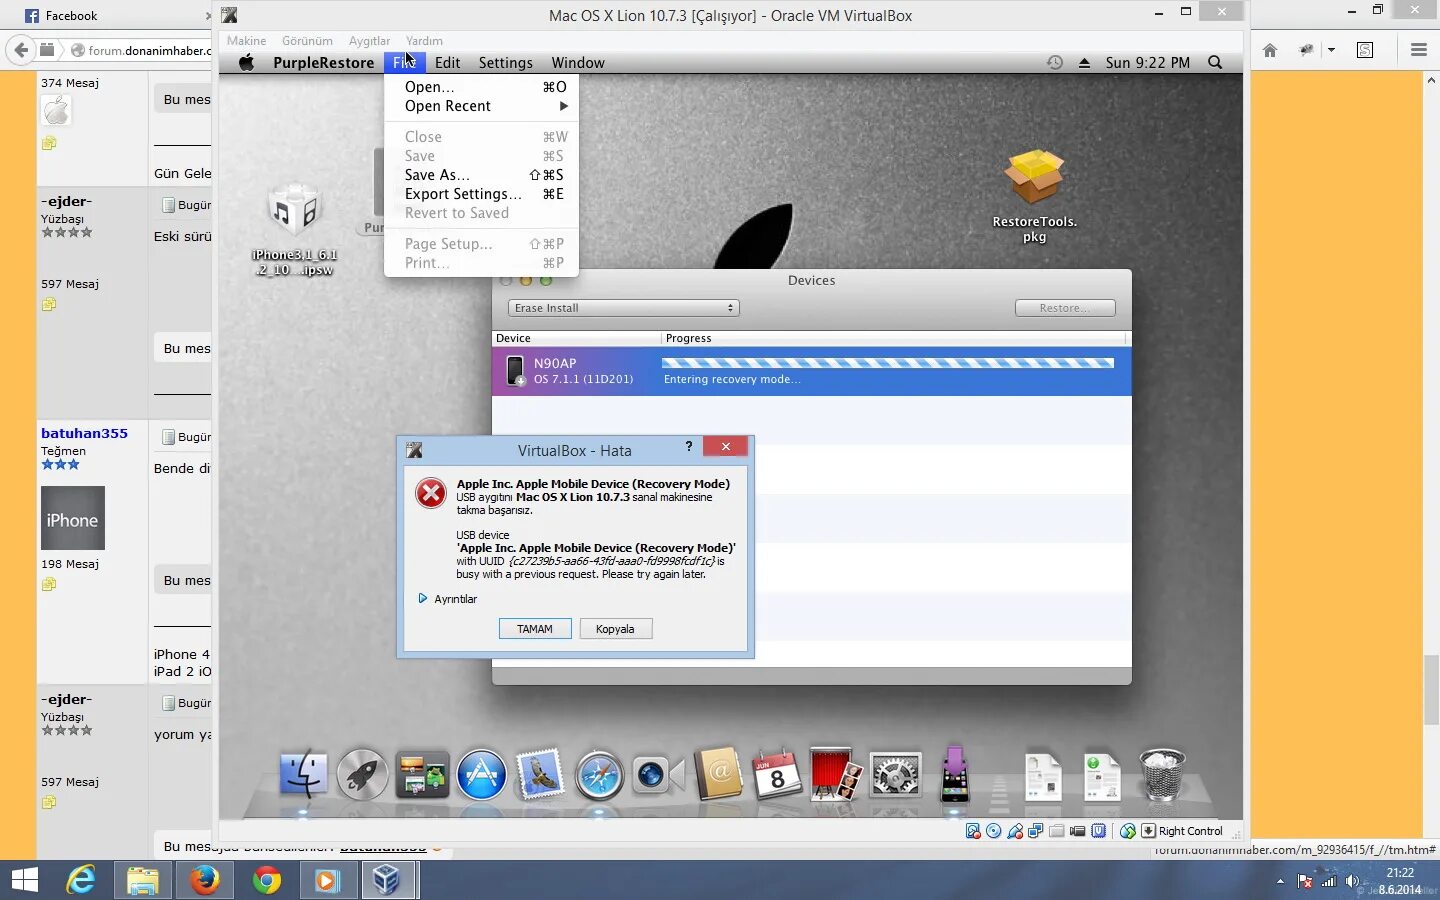
Task: Click VirtualBox USB status icon
Action: [1015, 831]
